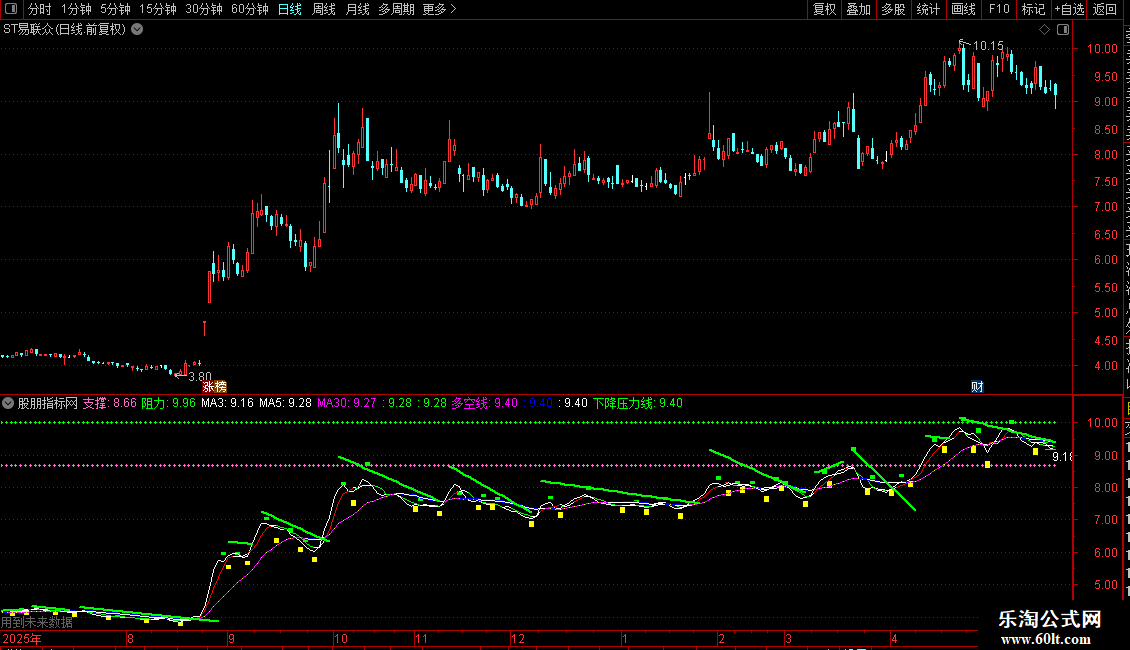Image resolution: width=1130 pixels, height=650 pixels.
Task: Open the 统计 statistics button
Action: (x=927, y=9)
